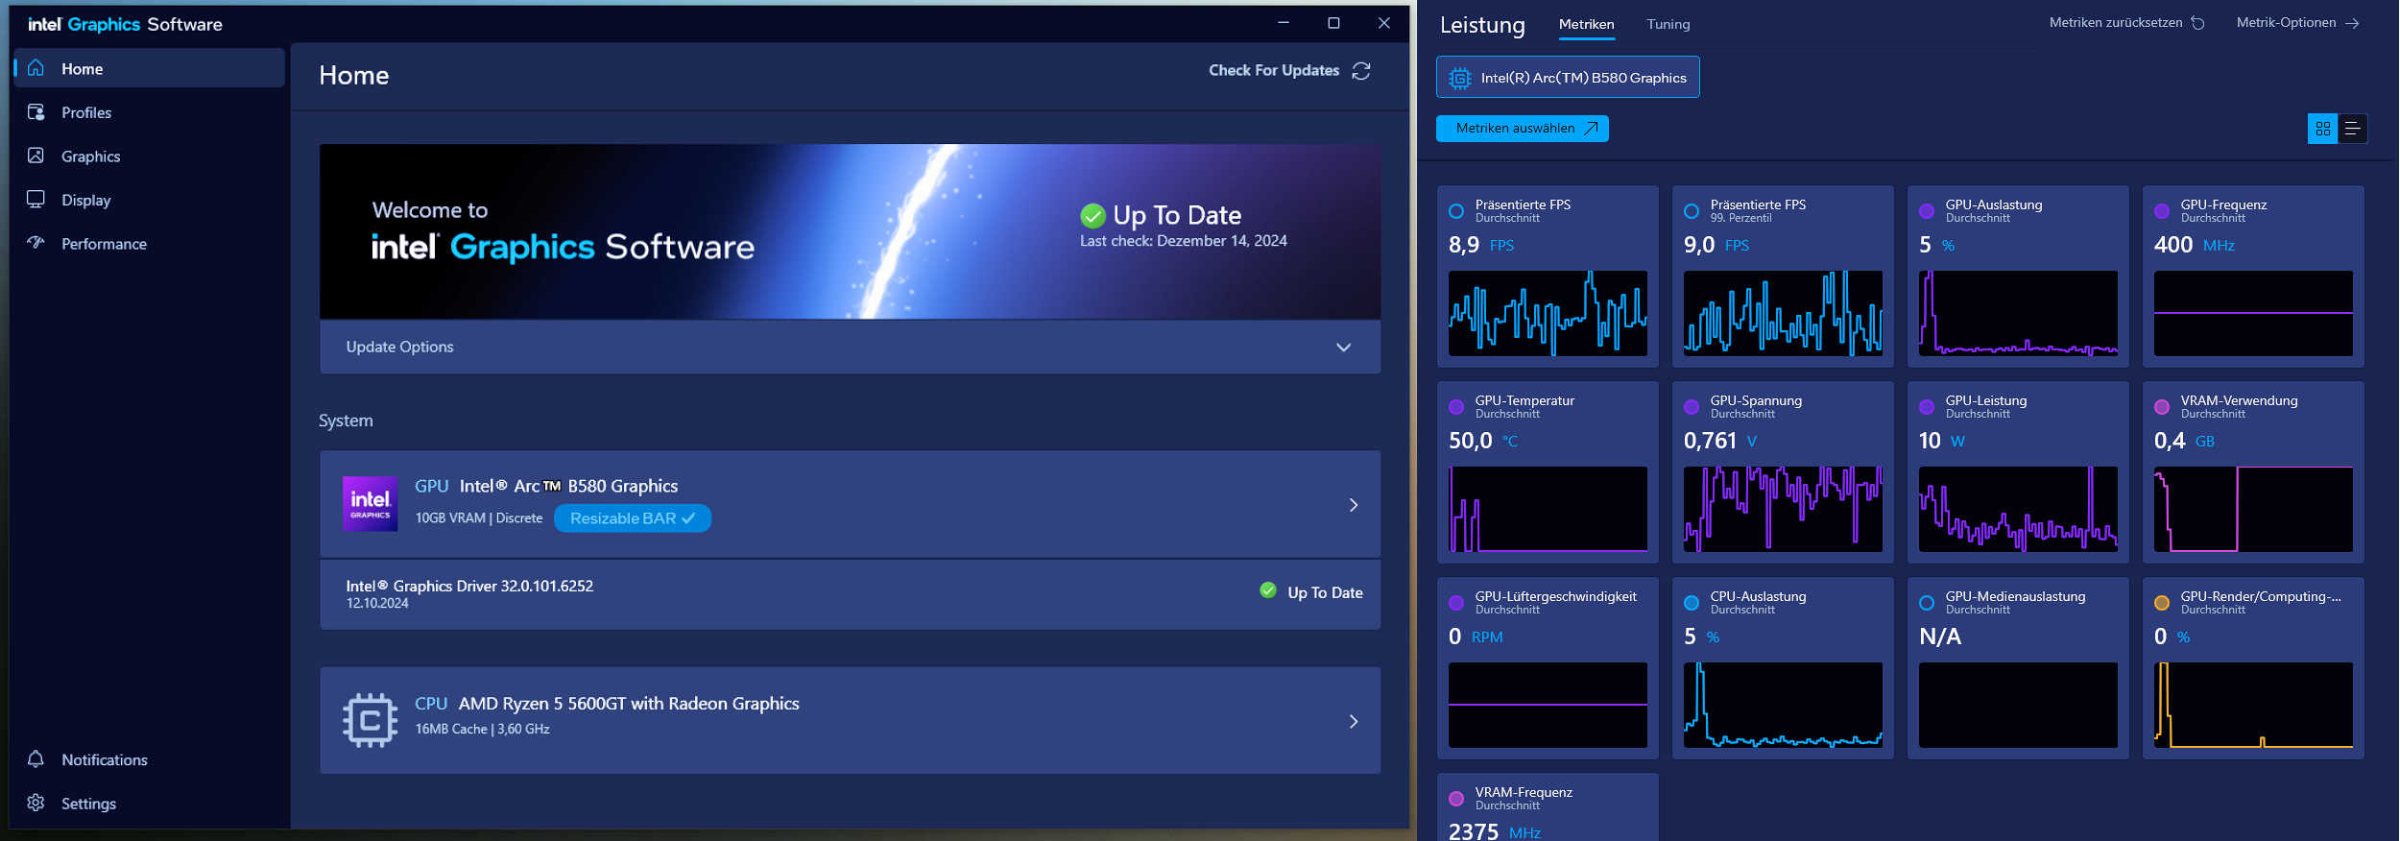
Task: Toggle the GPU-Render/Computing indicator circle
Action: 2161,603
